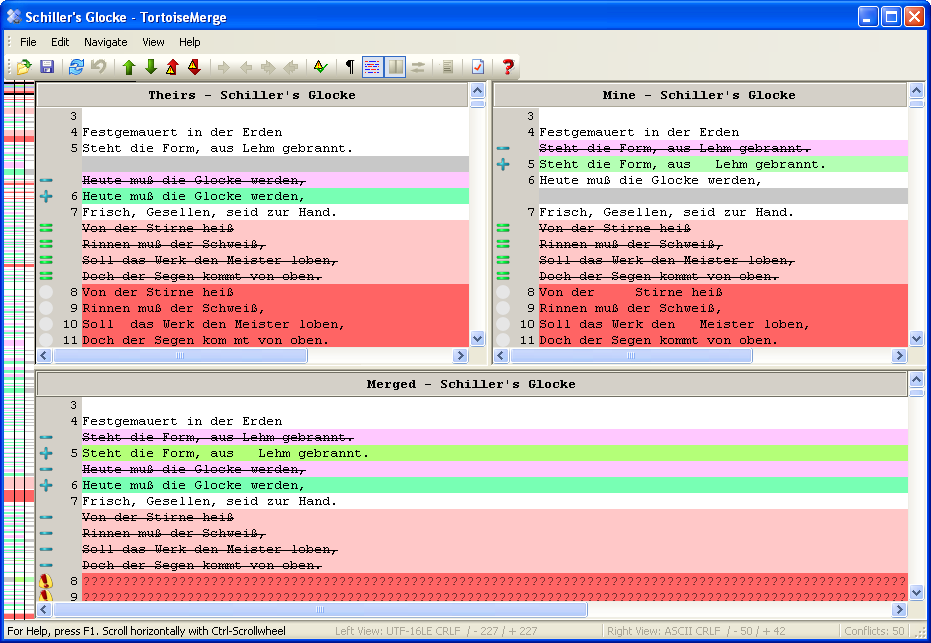Click the 'Theirs - Schiller's Glocke' pane header

pyautogui.click(x=252, y=95)
